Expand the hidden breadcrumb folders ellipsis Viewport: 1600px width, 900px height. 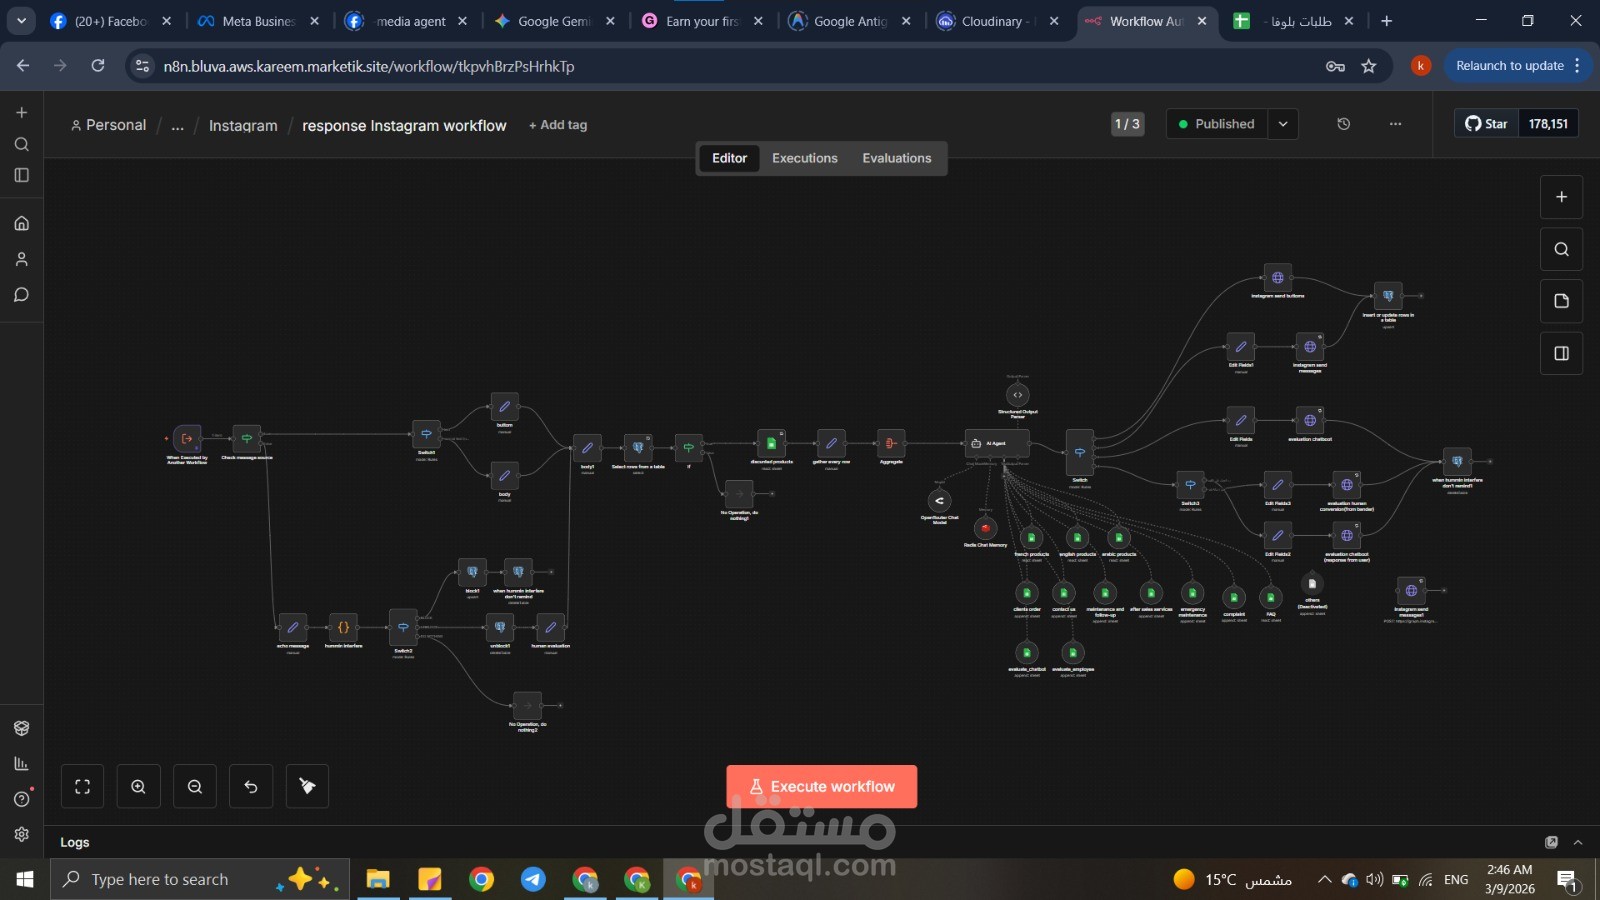(x=177, y=126)
